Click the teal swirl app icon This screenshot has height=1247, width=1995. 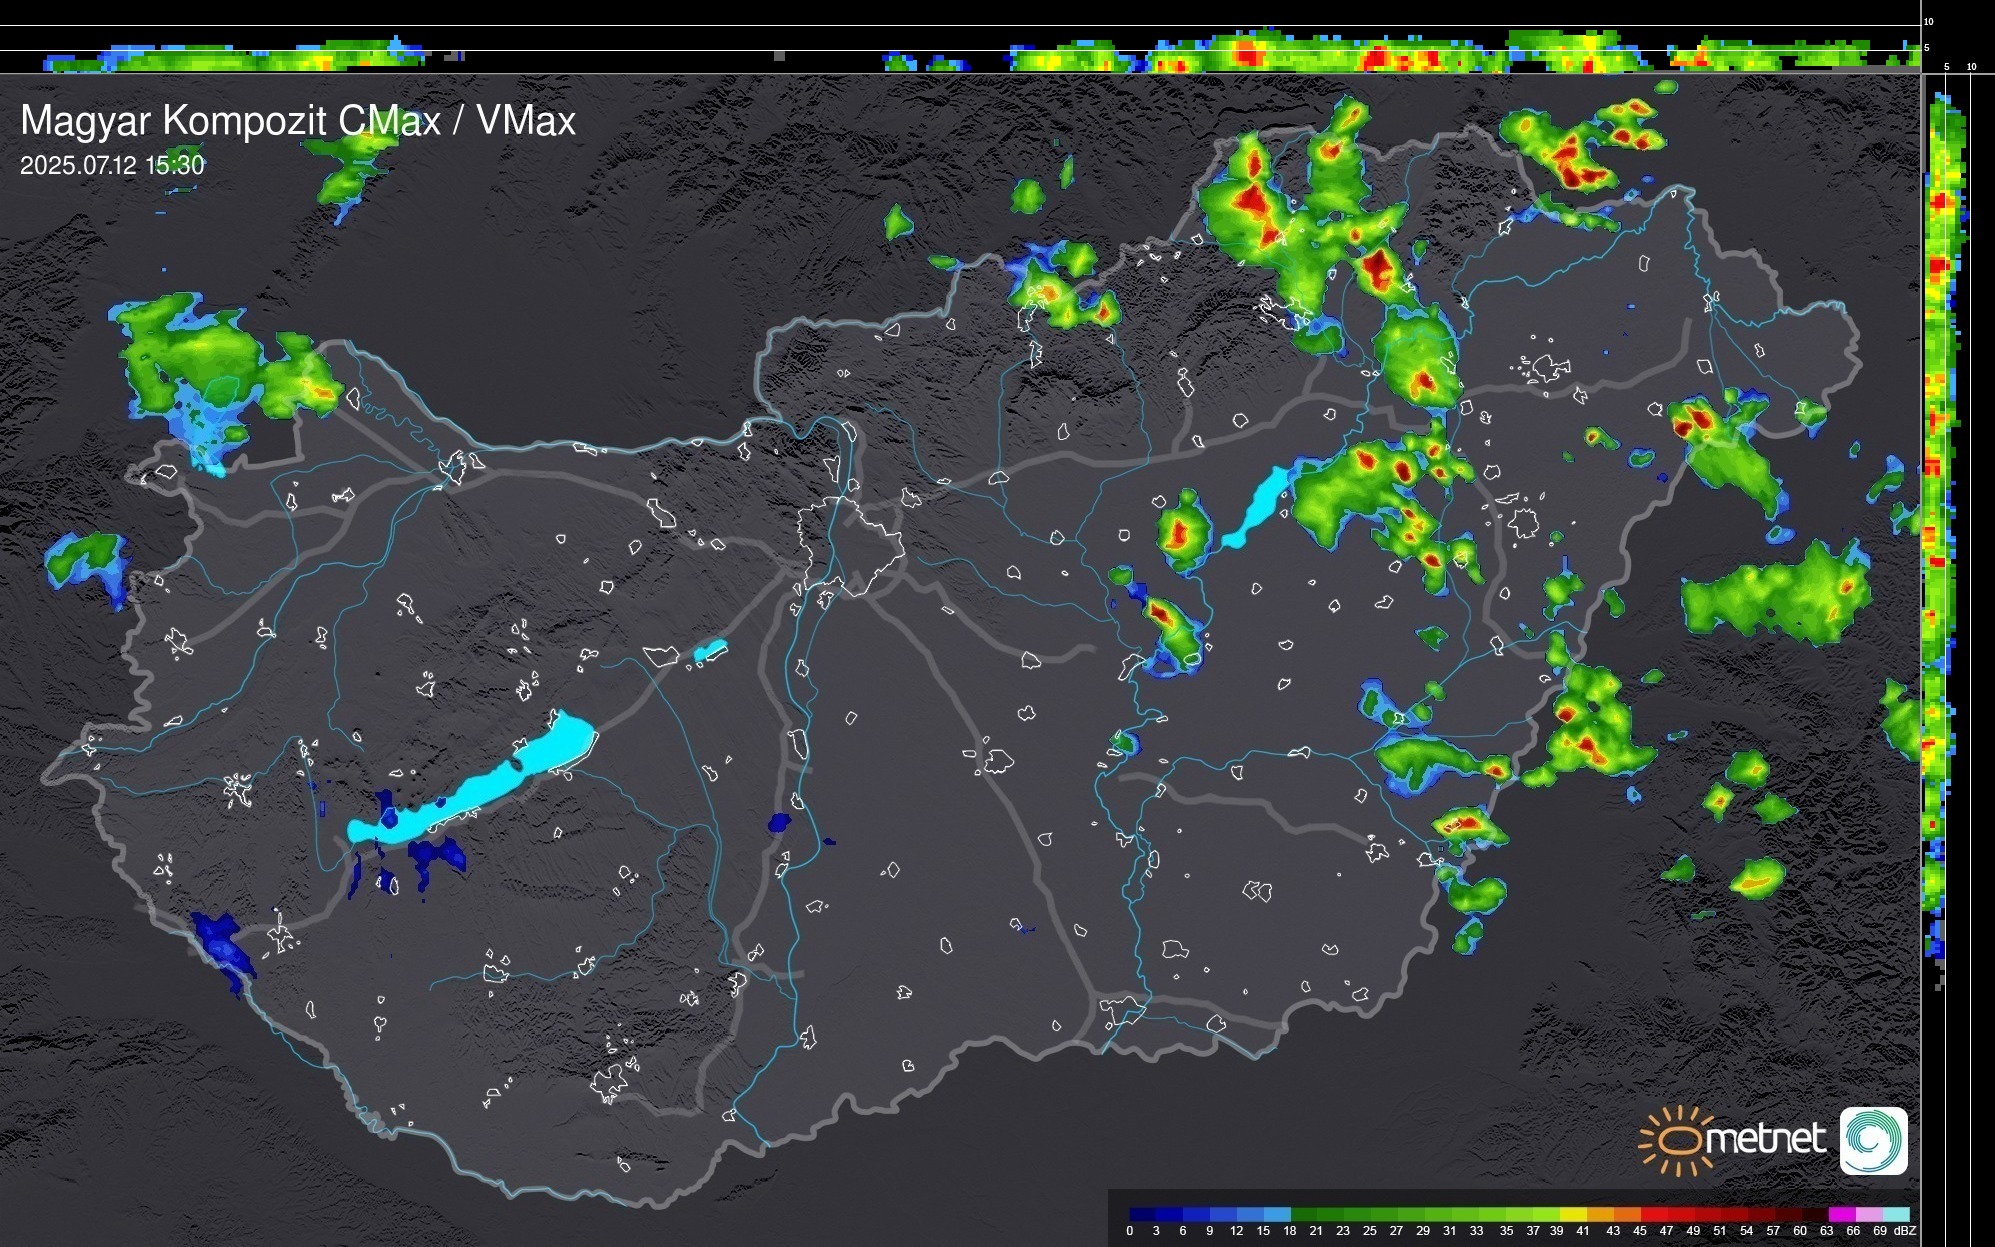pos(1873,1140)
